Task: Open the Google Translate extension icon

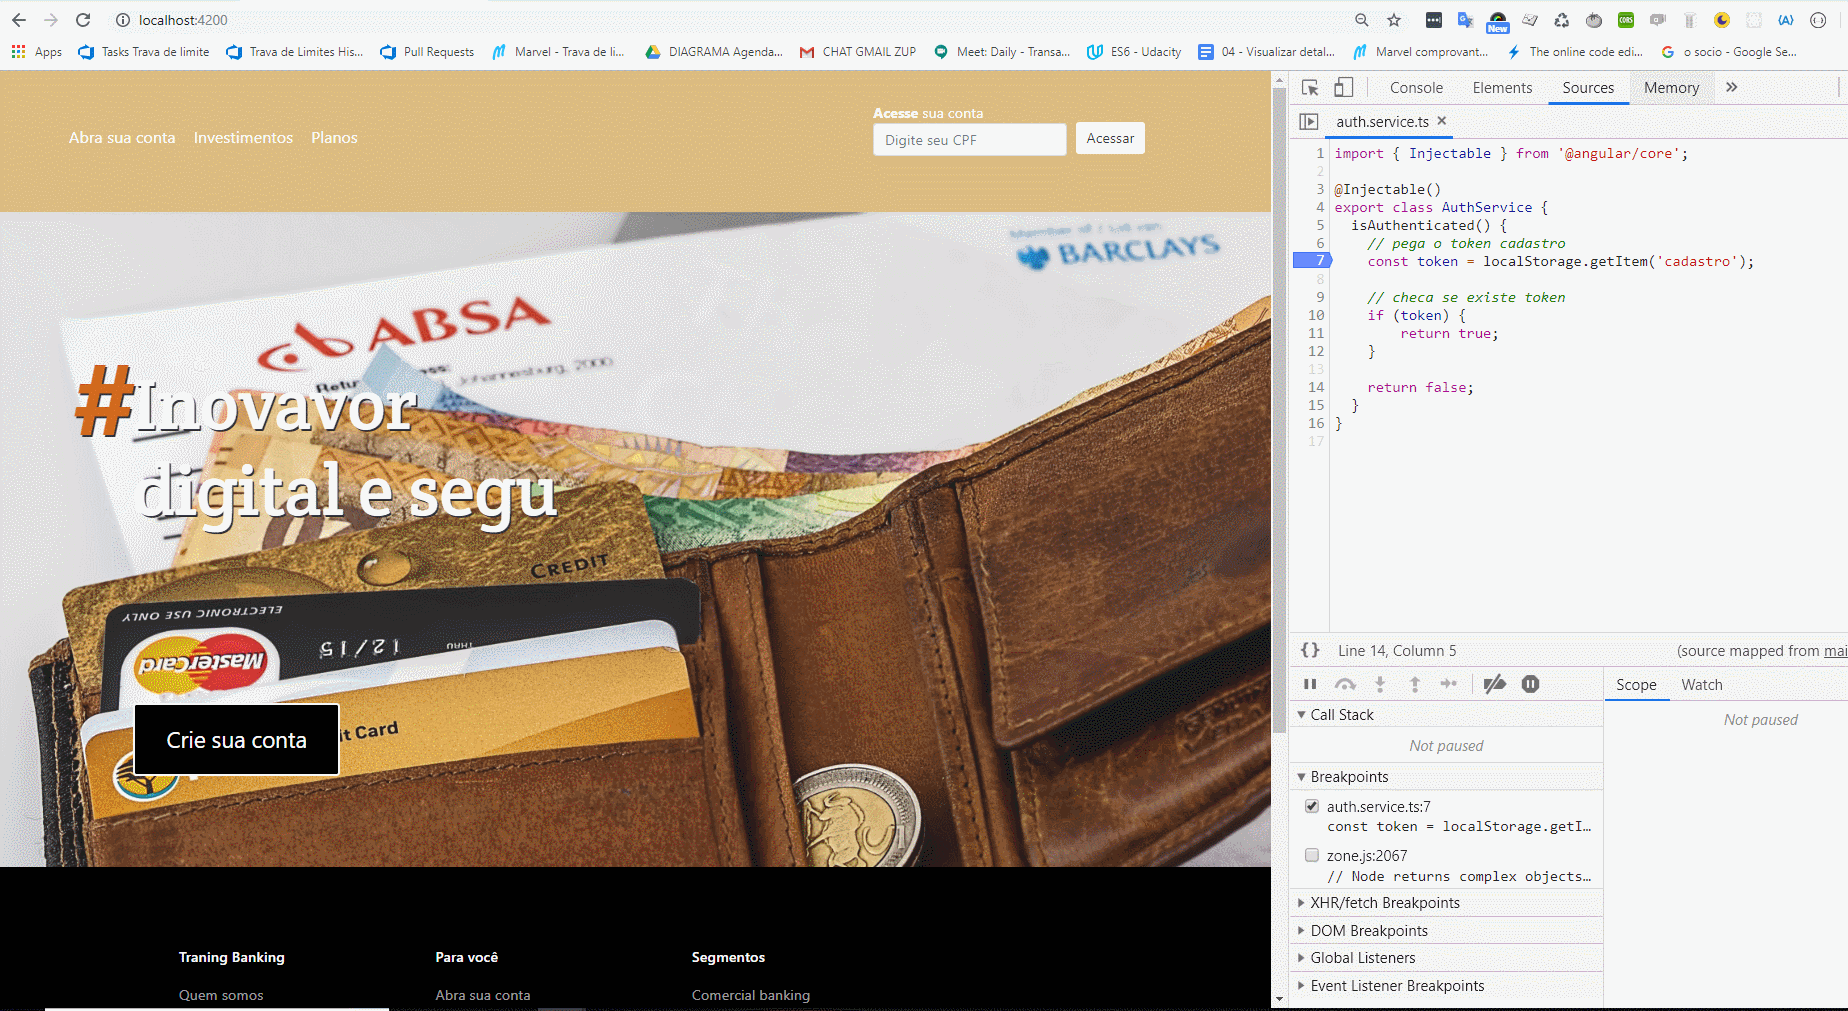Action: (x=1466, y=20)
